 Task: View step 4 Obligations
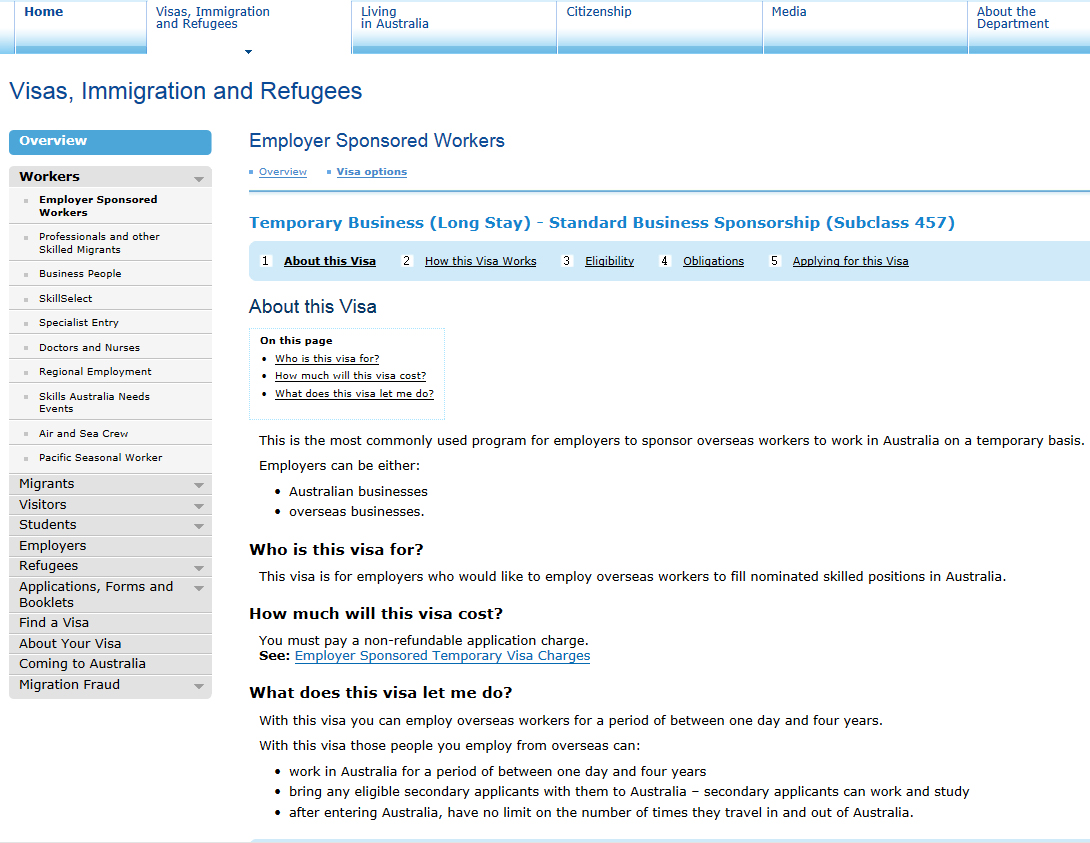click(713, 261)
